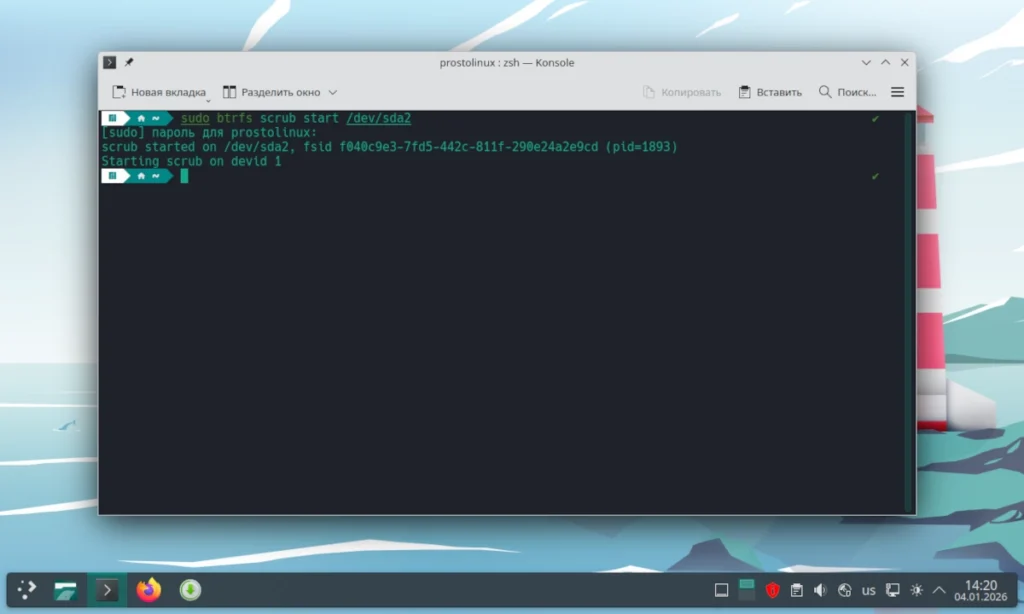Viewport: 1024px width, 614px height.
Task: Open search with the Поиск button
Action: 847,92
